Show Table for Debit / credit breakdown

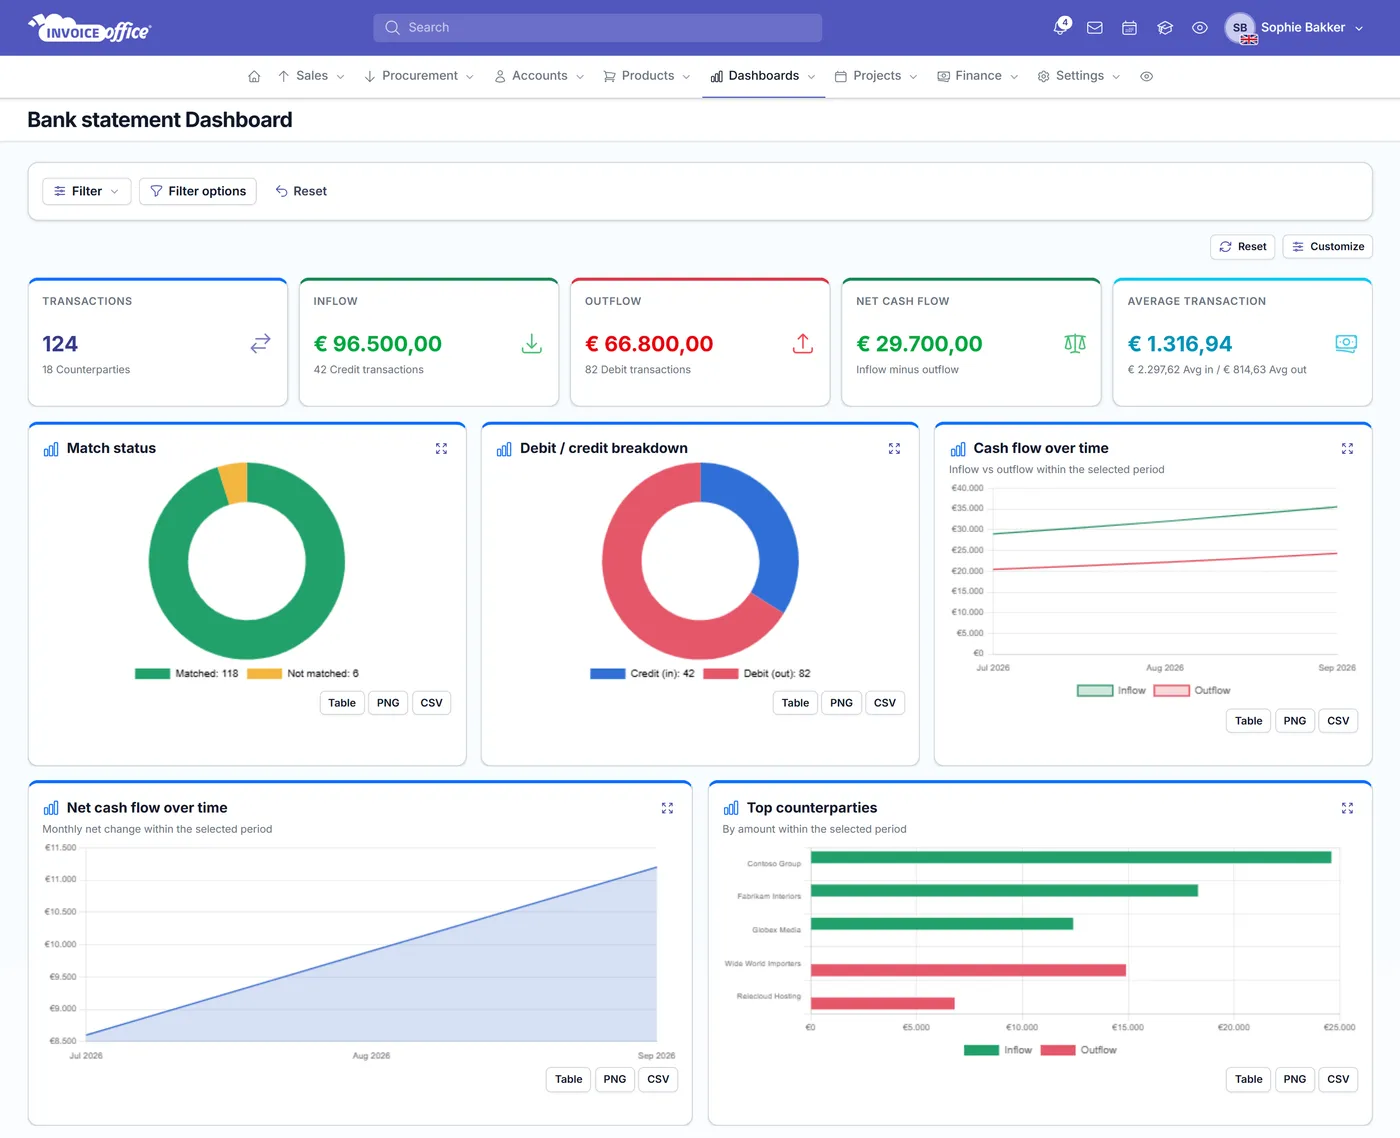[x=795, y=703]
